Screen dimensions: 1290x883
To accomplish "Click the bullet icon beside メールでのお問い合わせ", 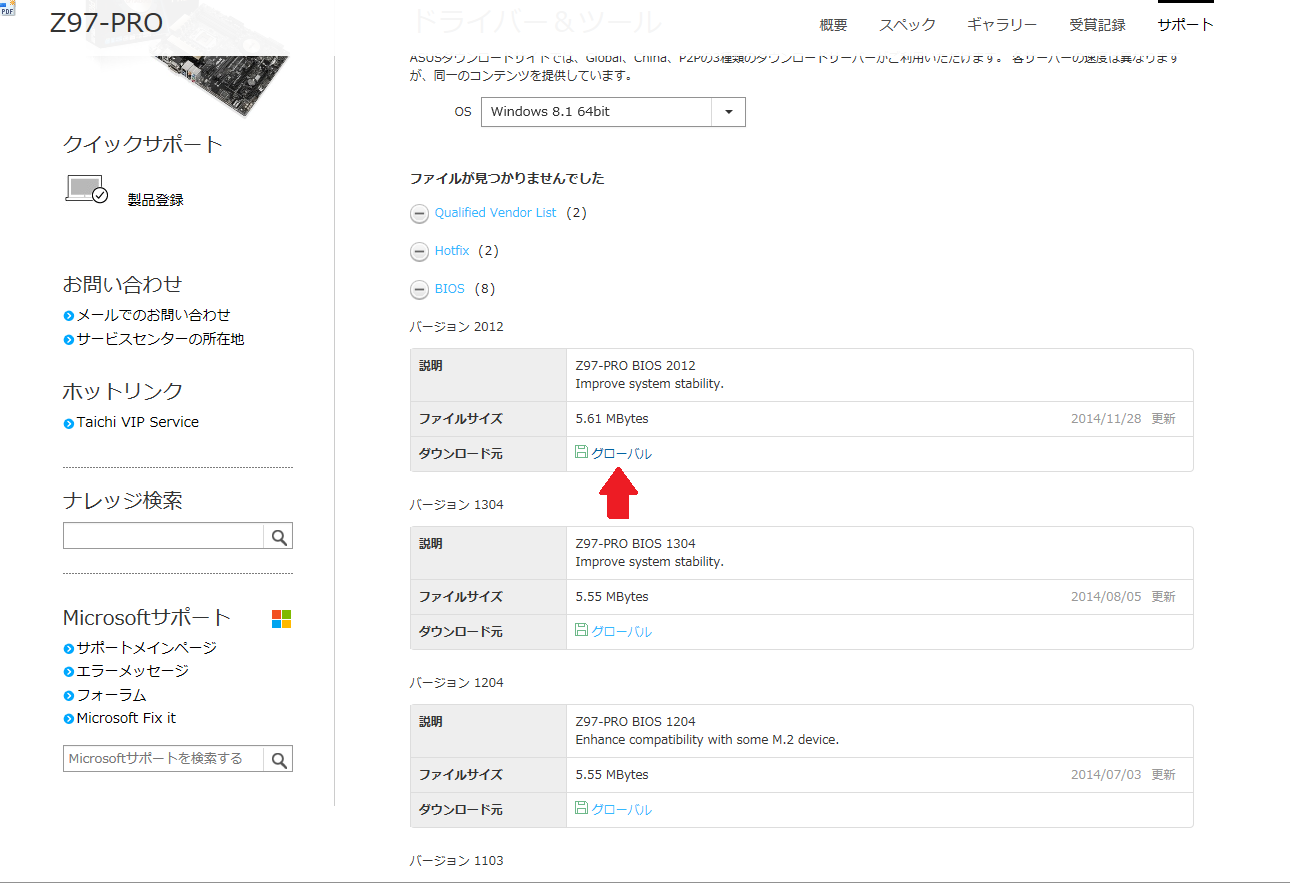I will click(68, 316).
